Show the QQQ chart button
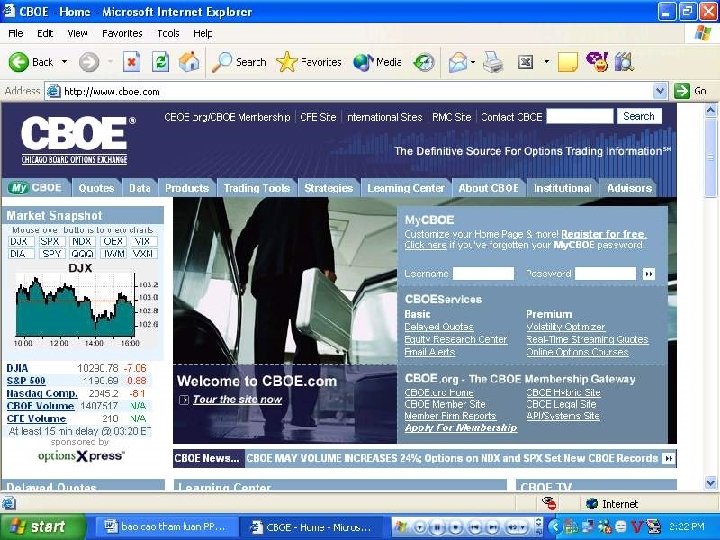Image resolution: width=720 pixels, height=540 pixels. tap(82, 253)
